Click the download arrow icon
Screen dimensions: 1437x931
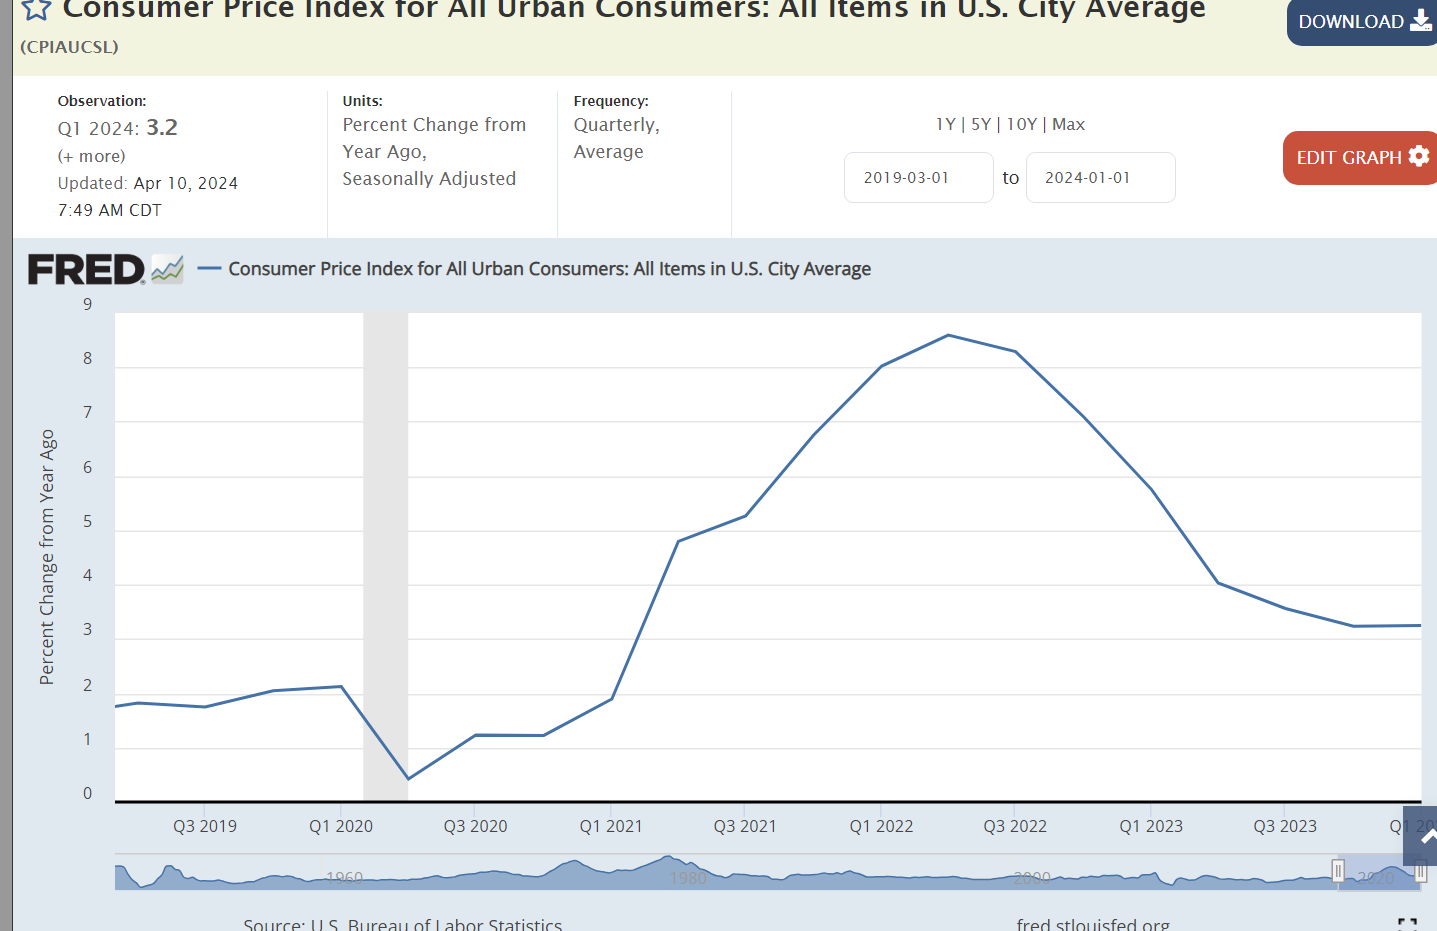pyautogui.click(x=1420, y=21)
